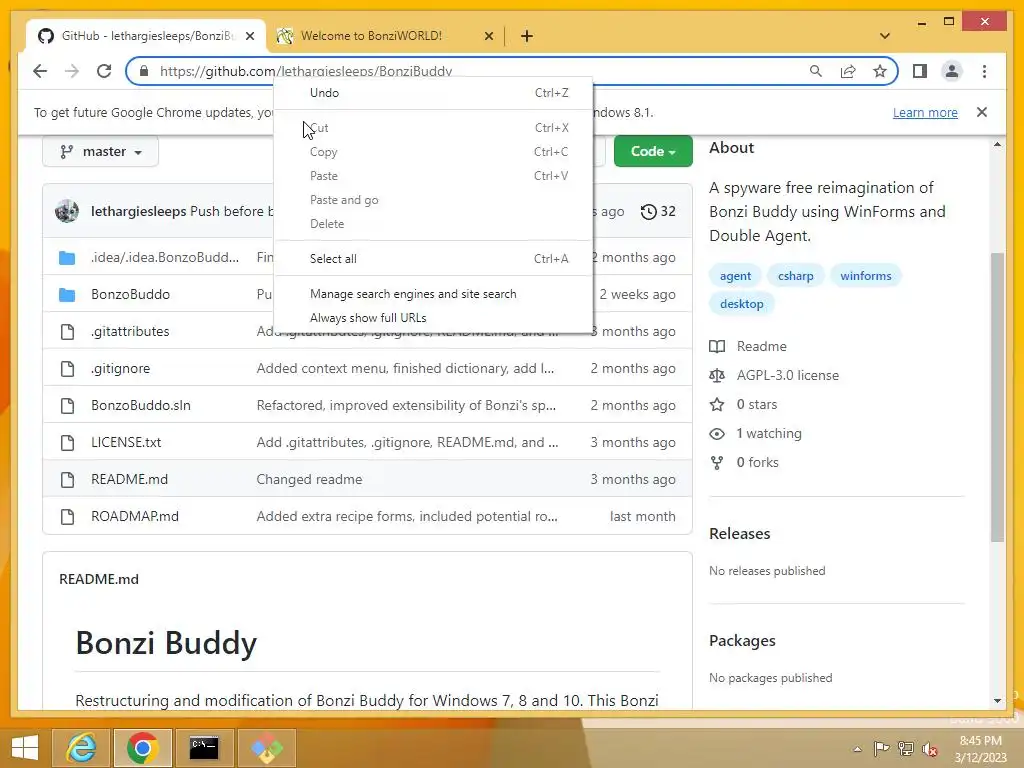Click the desktop topic tag

741,304
